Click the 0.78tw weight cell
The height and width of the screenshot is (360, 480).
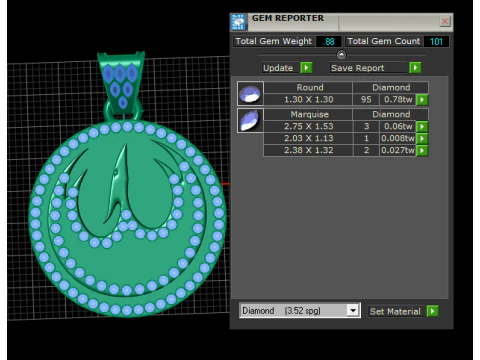pyautogui.click(x=398, y=99)
